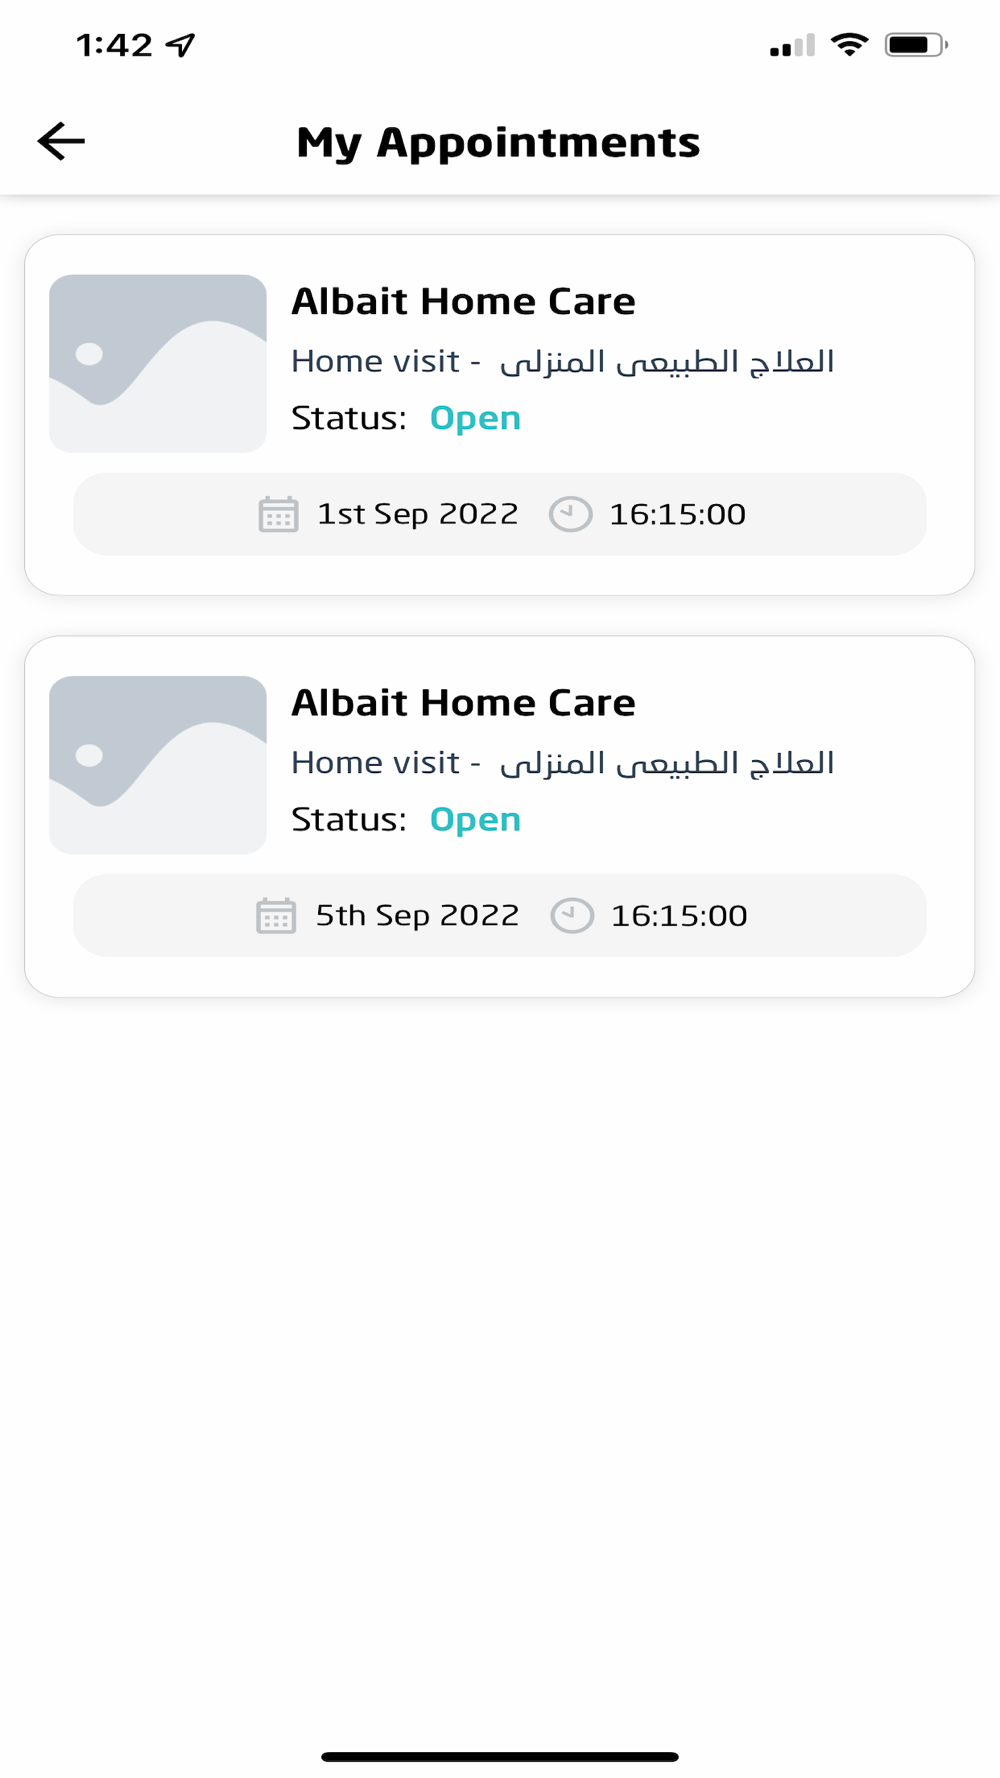Click the 5th Sep 2022 date text
1000x1778 pixels.
coord(417,915)
